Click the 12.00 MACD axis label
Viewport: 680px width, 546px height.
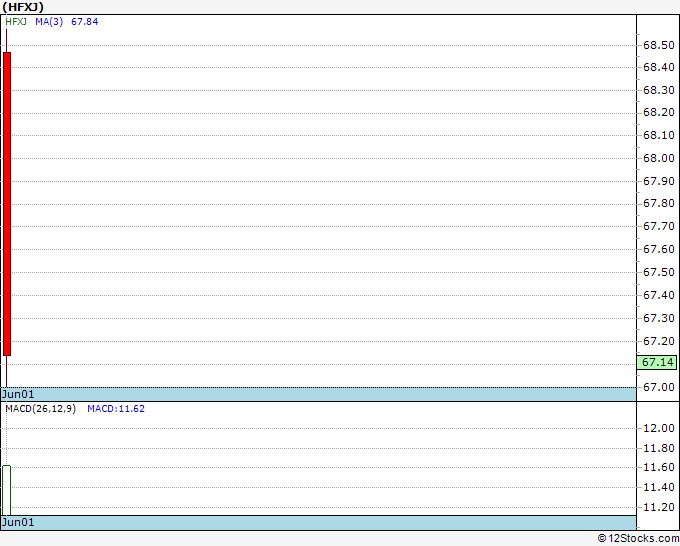point(658,428)
